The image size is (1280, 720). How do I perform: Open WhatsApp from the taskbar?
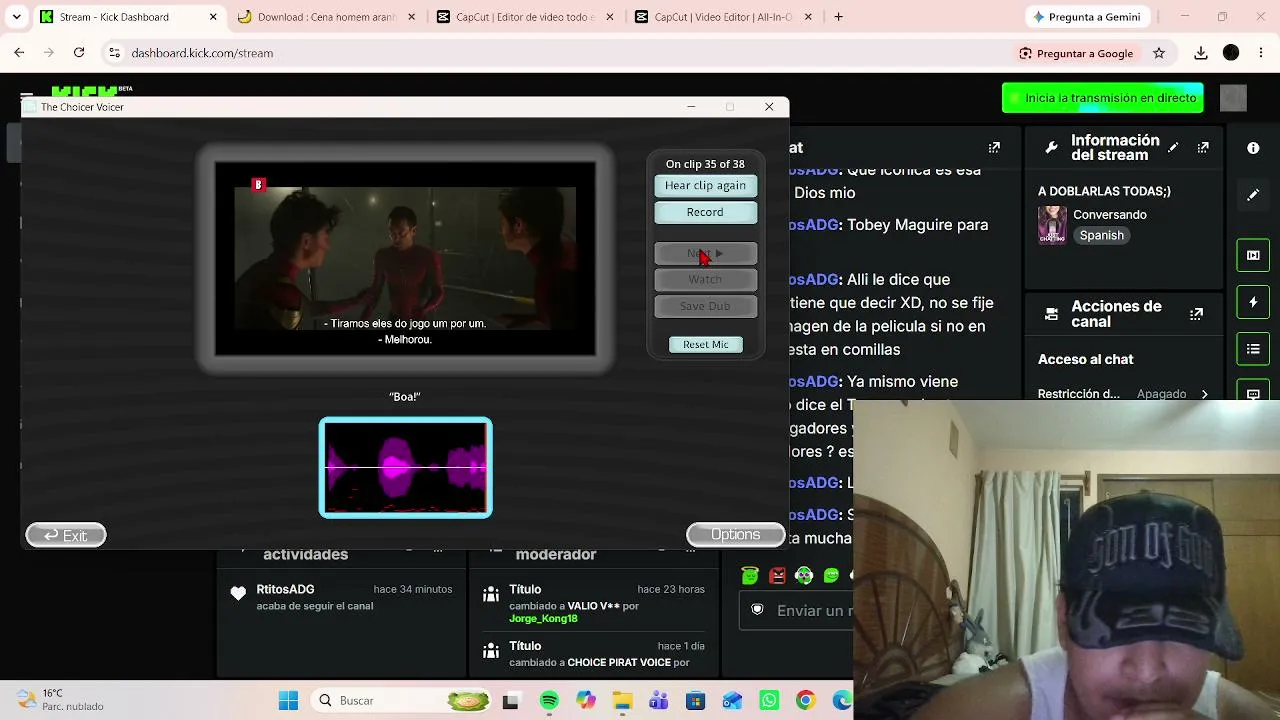click(768, 701)
